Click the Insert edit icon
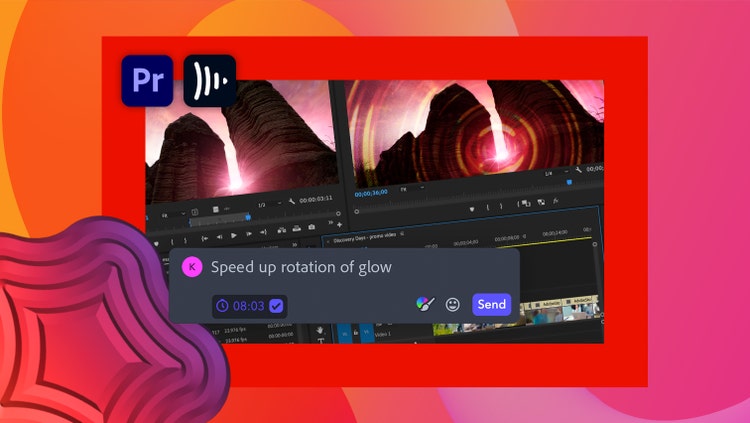 (282, 230)
